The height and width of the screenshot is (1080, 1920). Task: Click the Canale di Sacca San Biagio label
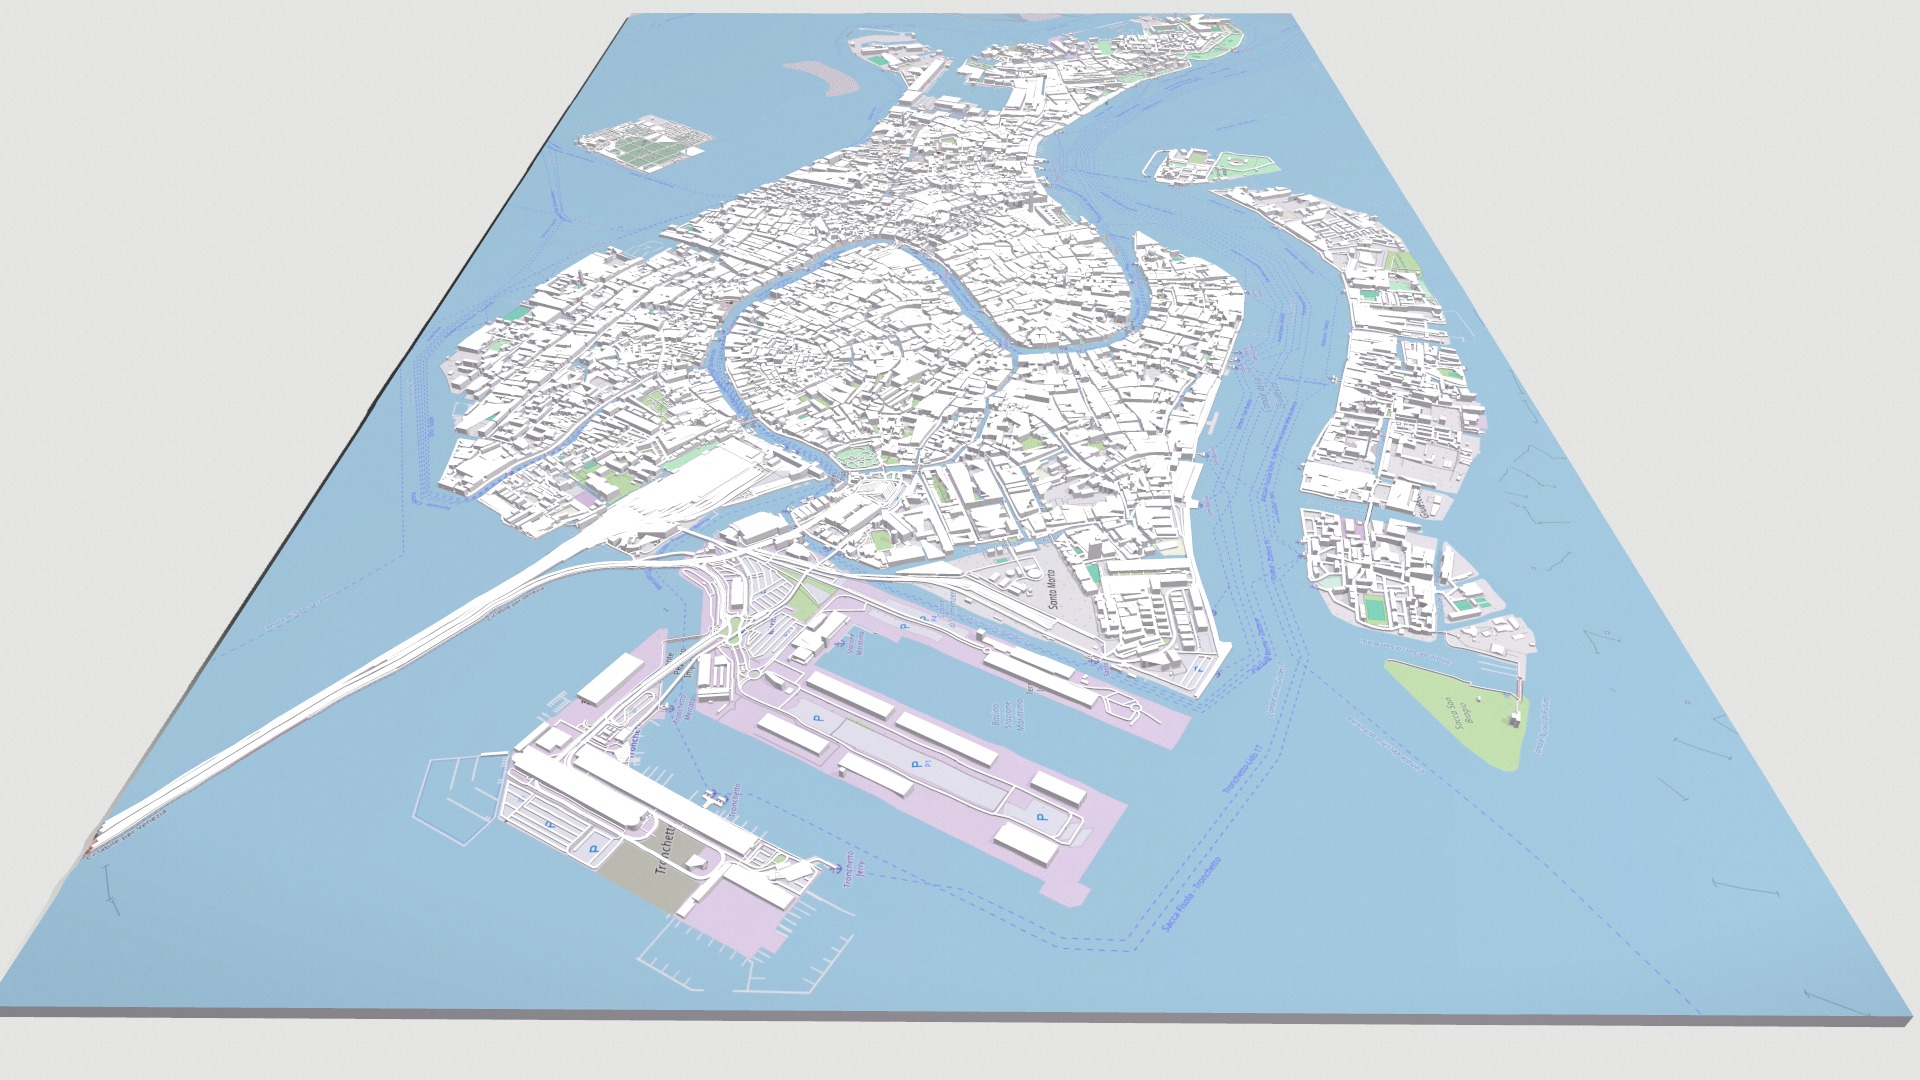1406,651
